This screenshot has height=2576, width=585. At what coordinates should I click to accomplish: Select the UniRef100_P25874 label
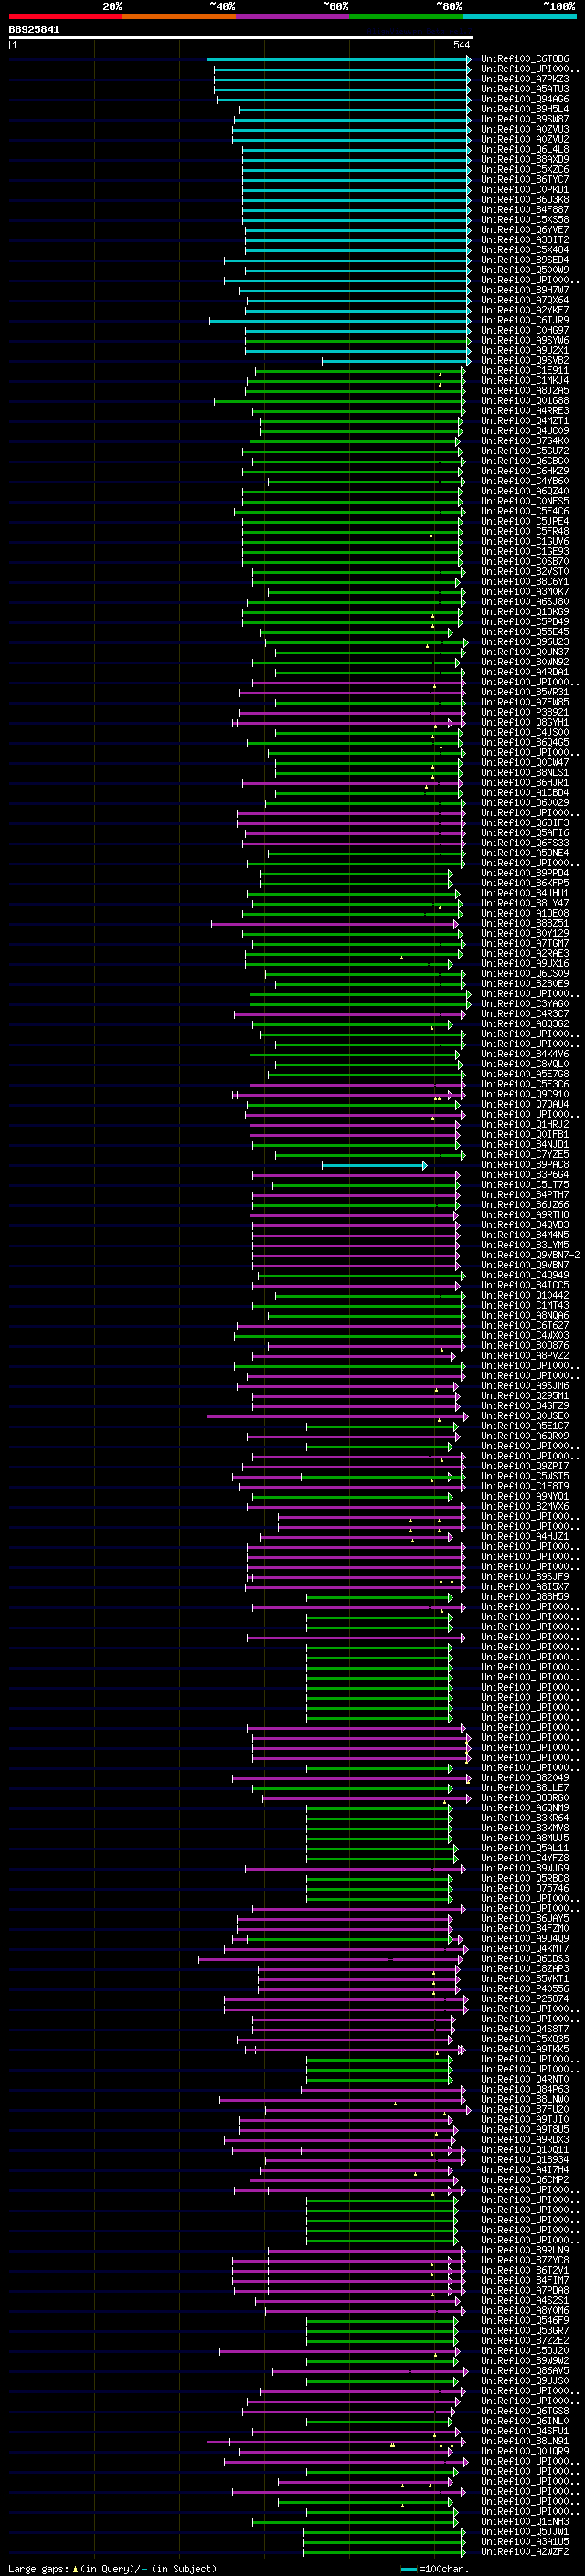coord(524,1999)
